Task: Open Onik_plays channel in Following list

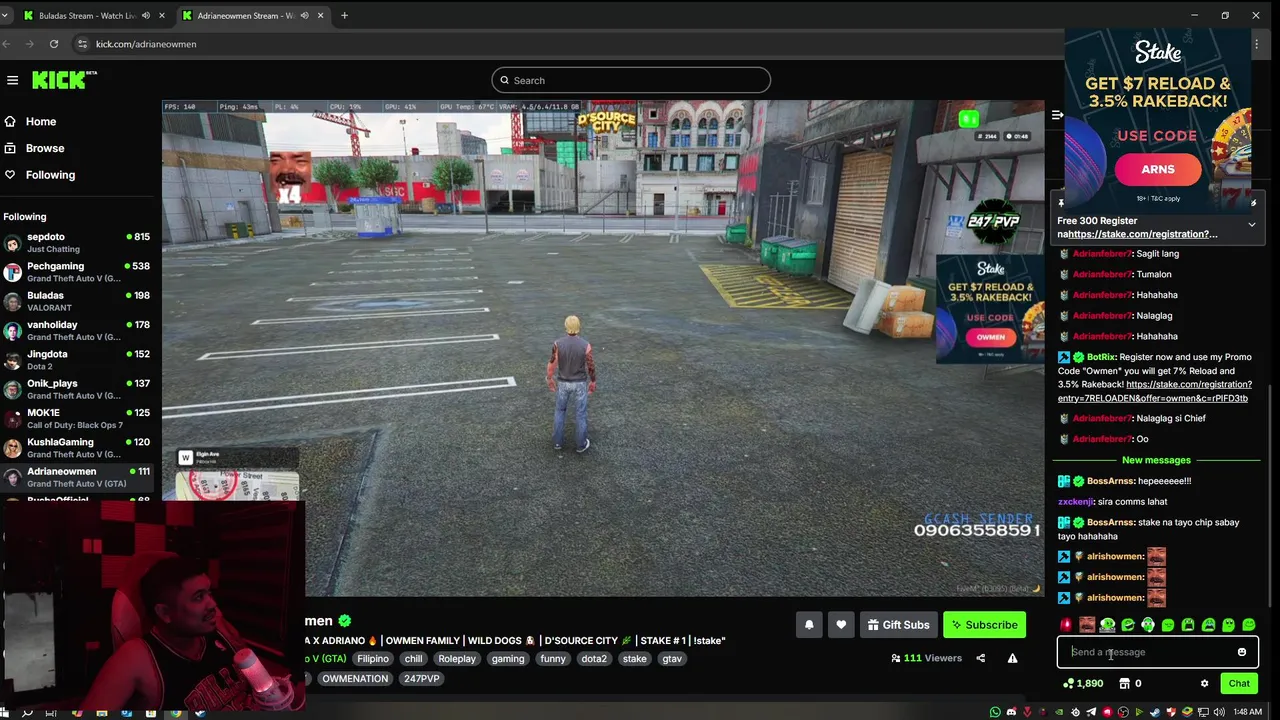Action: pyautogui.click(x=77, y=389)
